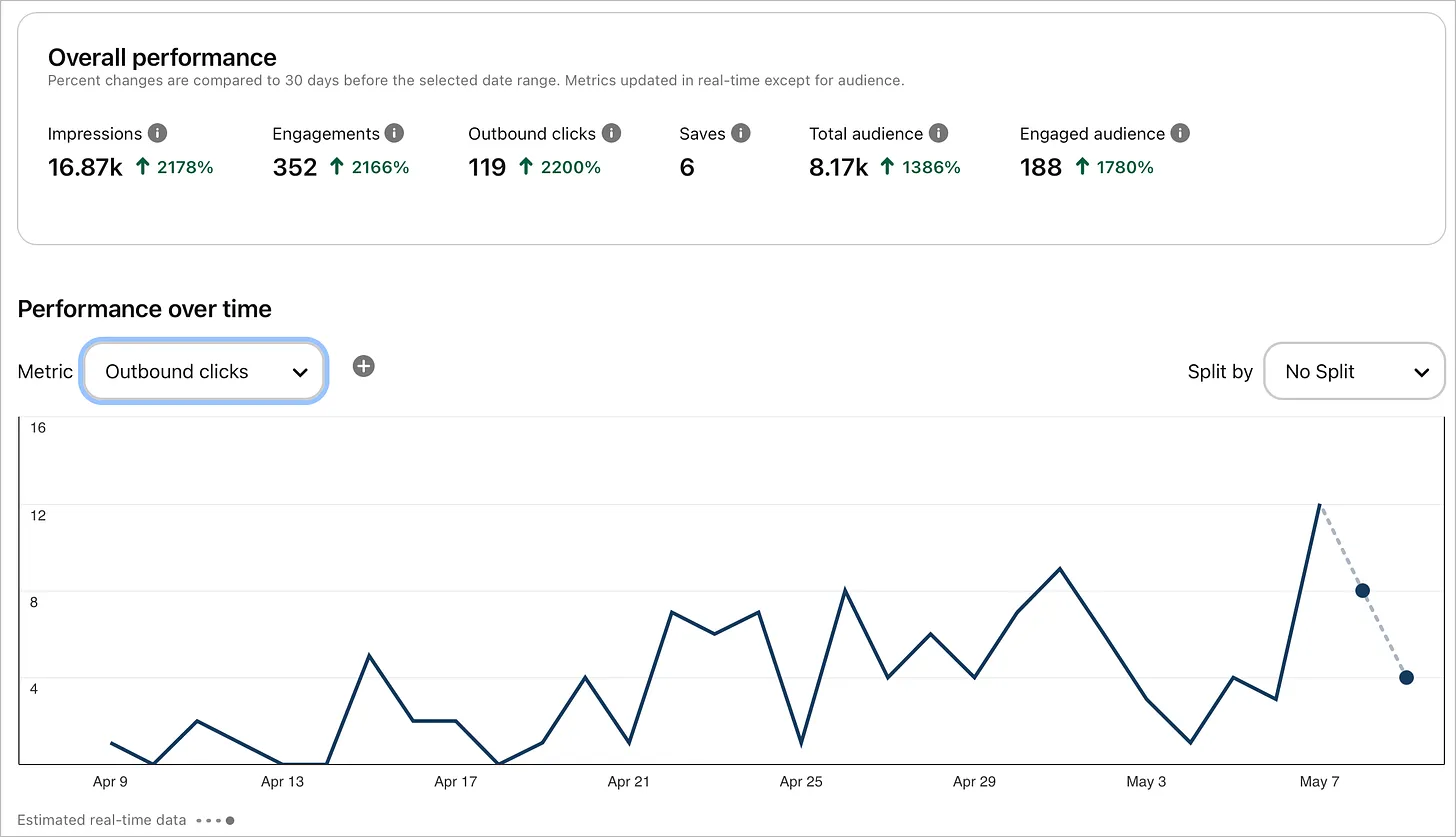This screenshot has width=1456, height=837.
Task: Click the chevron arrow in the Metric dropdown
Action: 299,372
